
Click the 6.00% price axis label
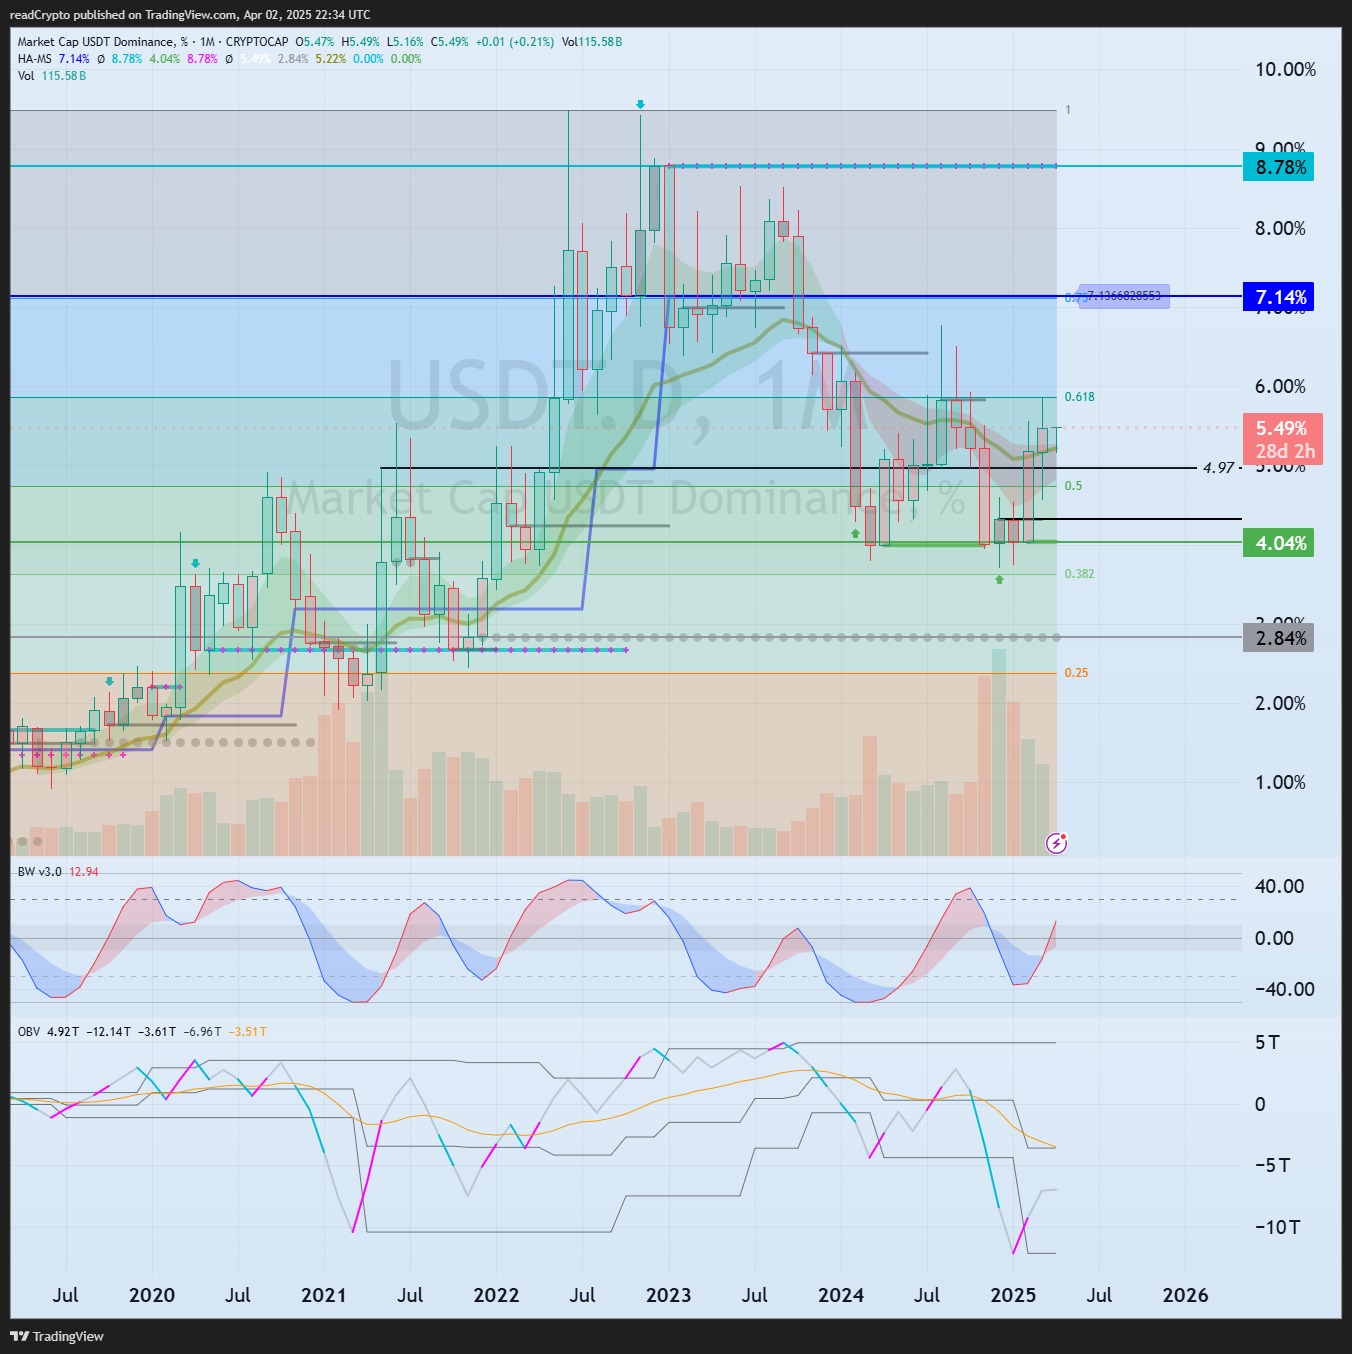[x=1280, y=386]
